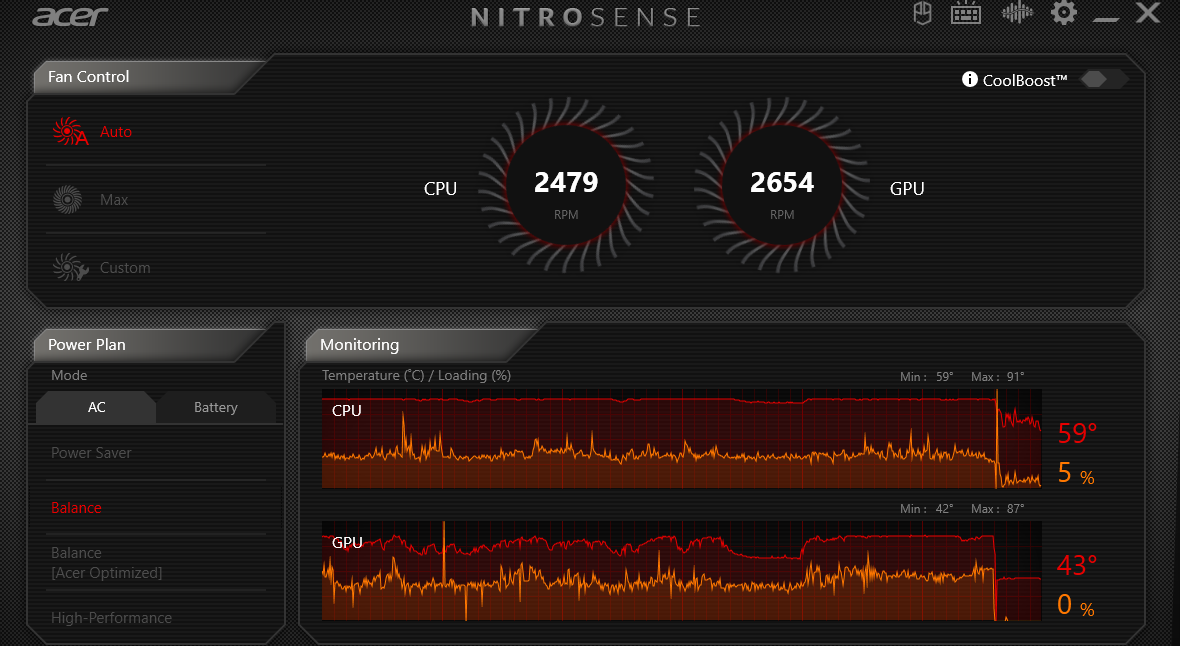Click the GPU temperature value 43°

click(1077, 565)
